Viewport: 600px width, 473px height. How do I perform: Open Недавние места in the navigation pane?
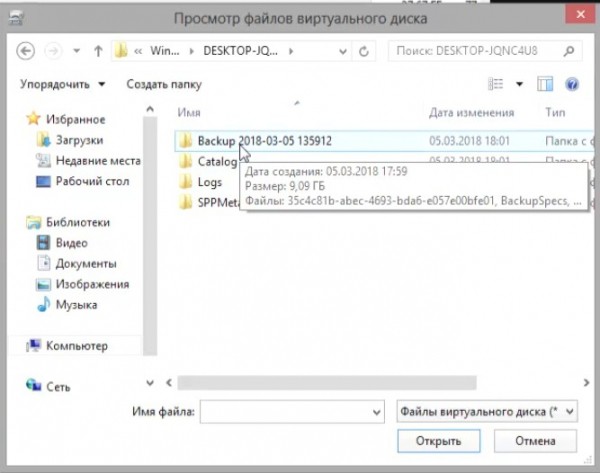[x=88, y=161]
